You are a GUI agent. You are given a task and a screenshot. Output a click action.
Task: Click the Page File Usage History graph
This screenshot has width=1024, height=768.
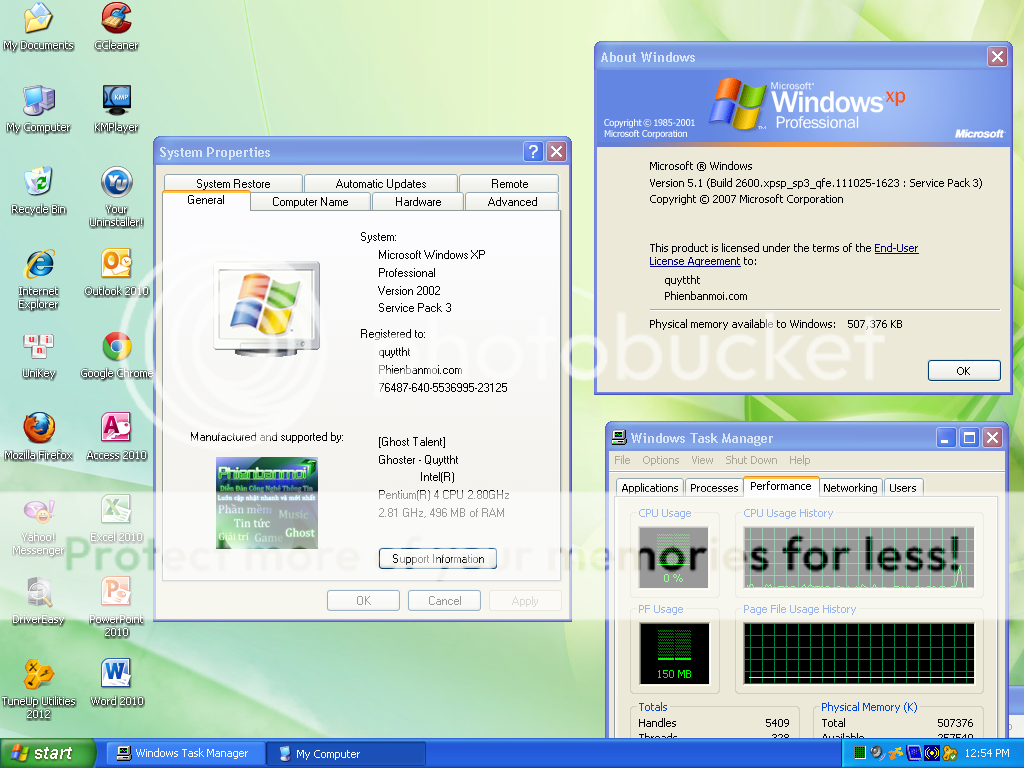pyautogui.click(x=859, y=653)
